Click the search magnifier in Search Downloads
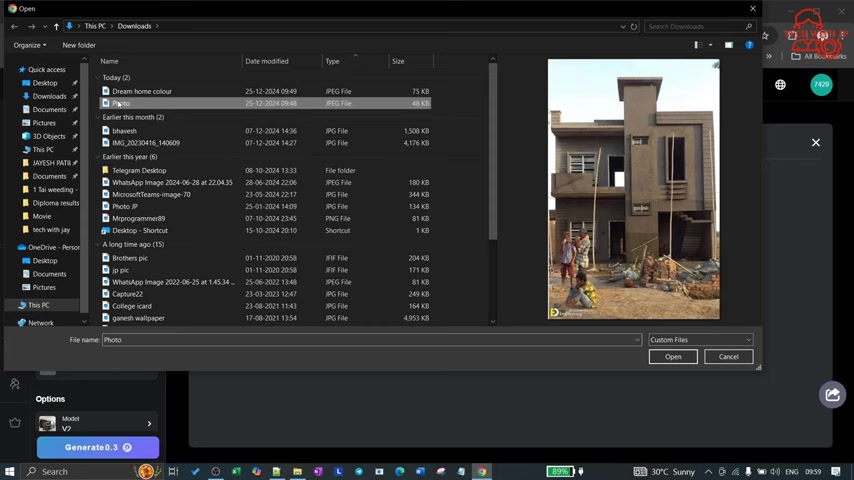 (748, 26)
